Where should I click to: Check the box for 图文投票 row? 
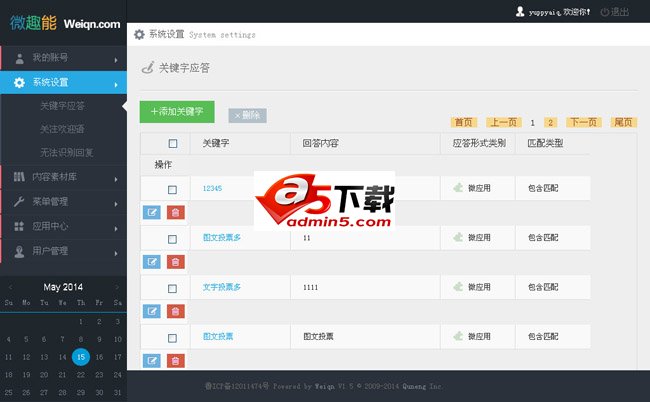pos(172,338)
